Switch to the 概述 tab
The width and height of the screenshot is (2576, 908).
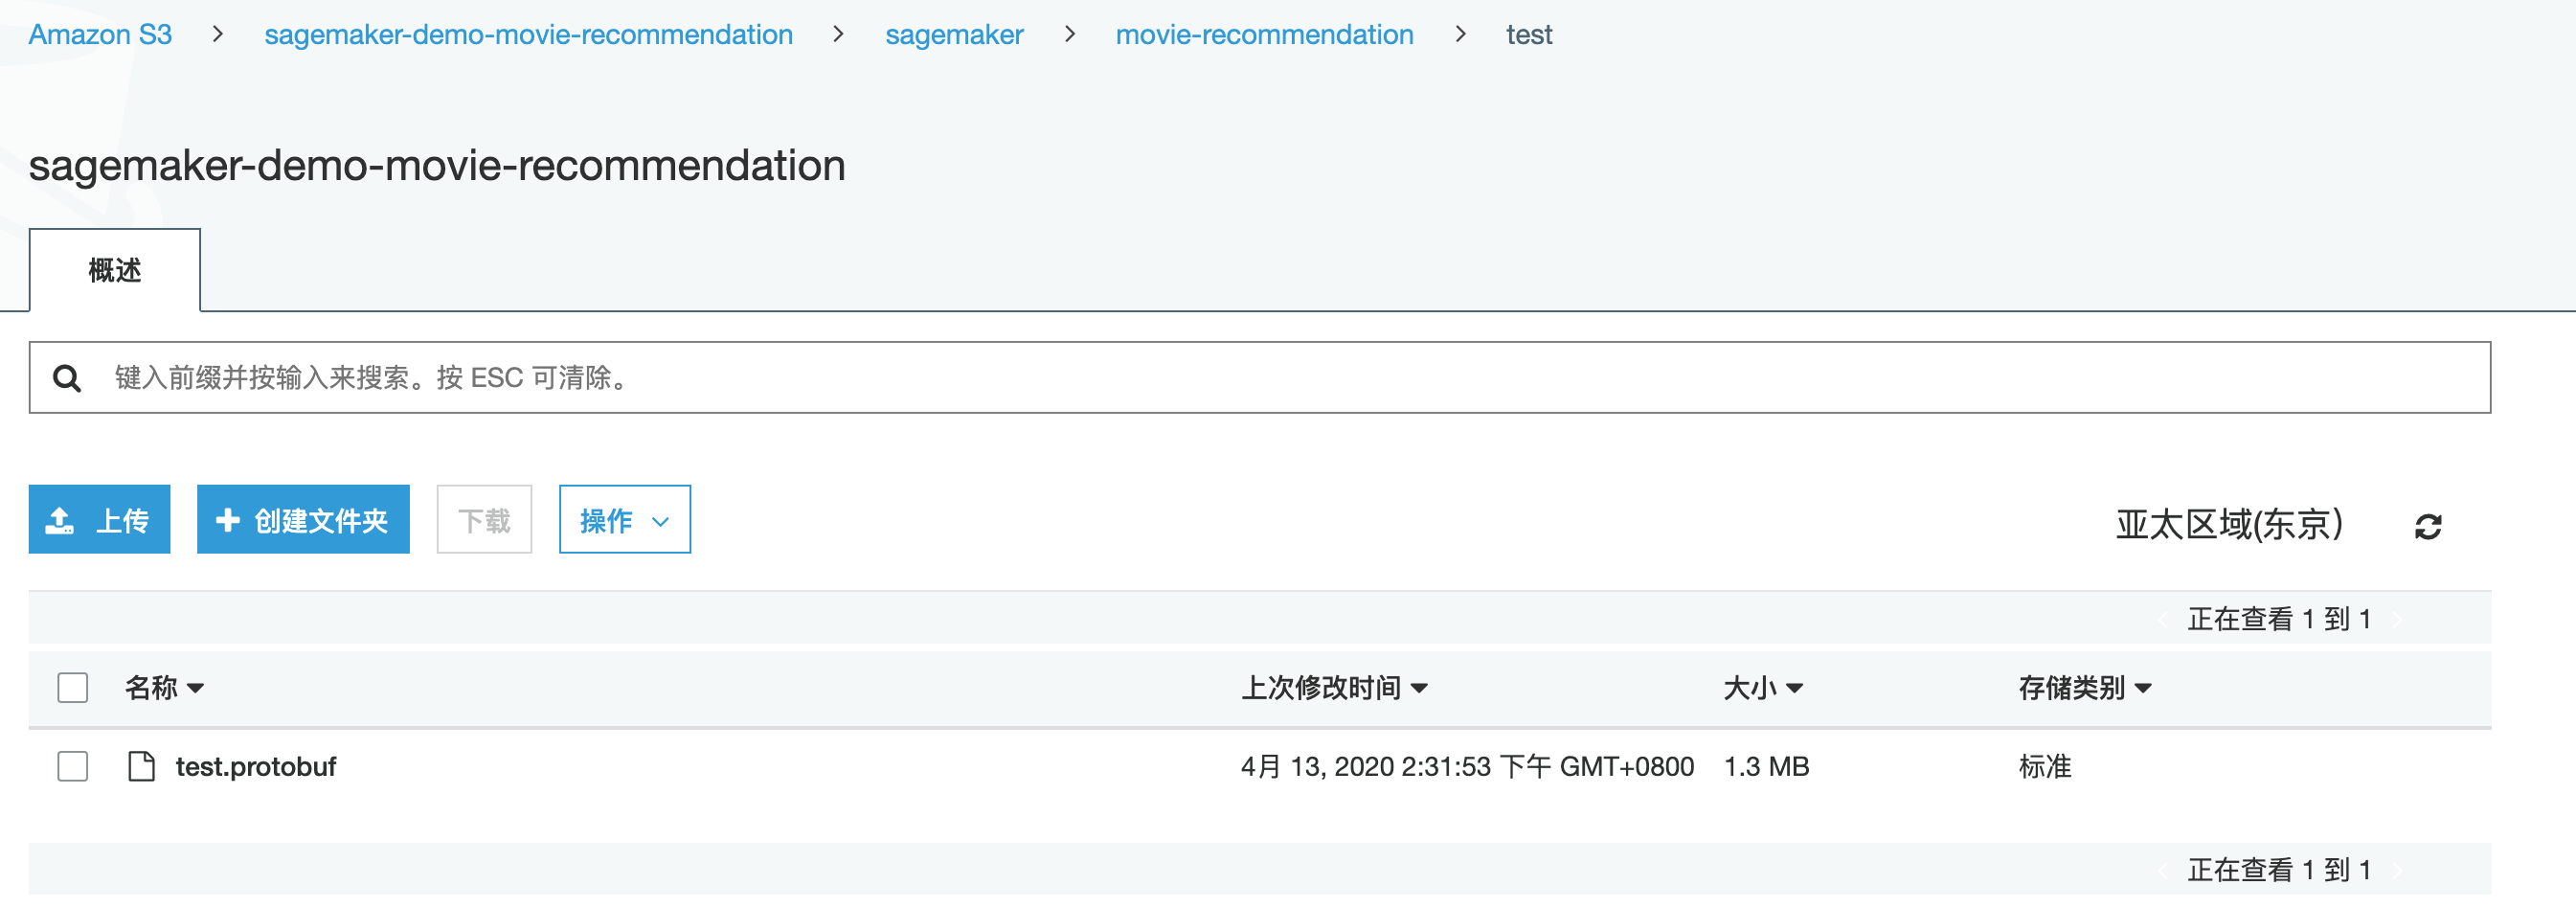tap(115, 270)
